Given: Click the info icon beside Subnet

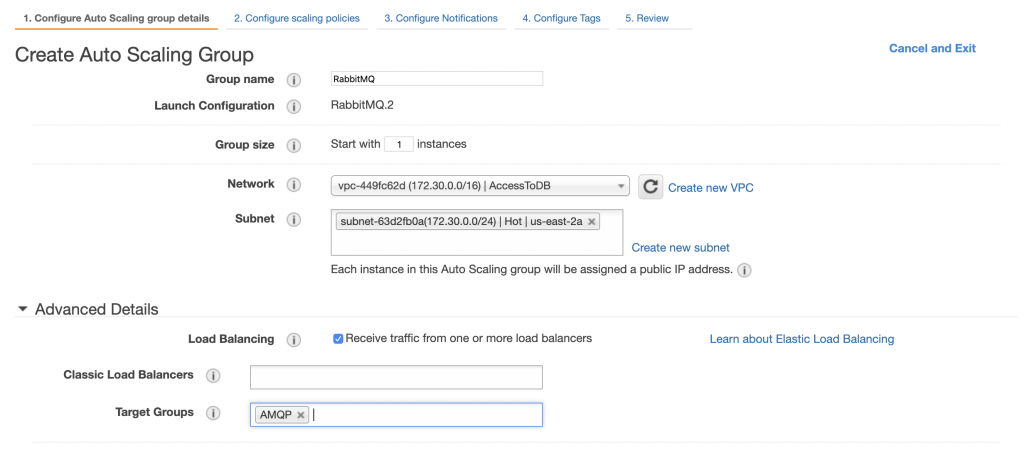Looking at the screenshot, I should tap(294, 219).
